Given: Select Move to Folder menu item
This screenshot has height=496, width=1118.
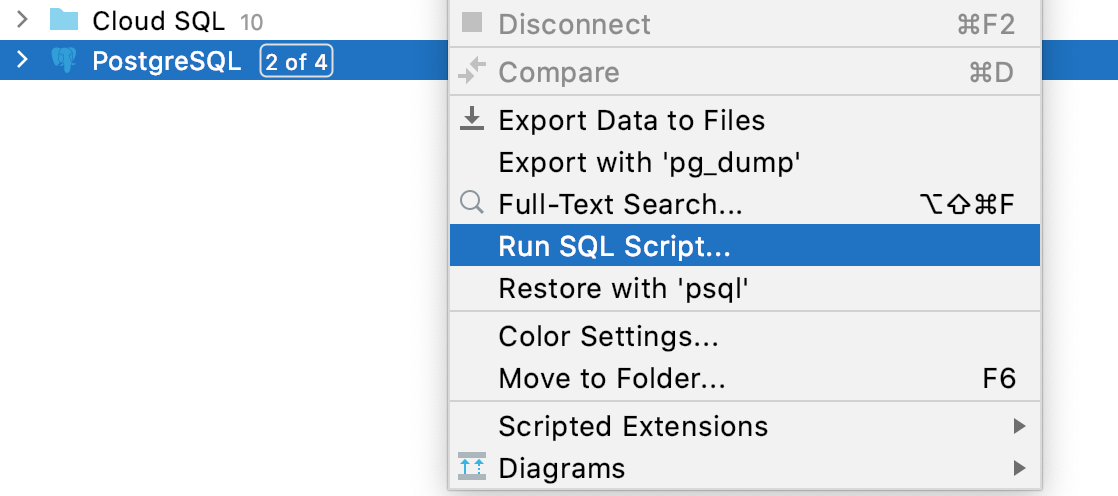Looking at the screenshot, I should pyautogui.click(x=612, y=378).
